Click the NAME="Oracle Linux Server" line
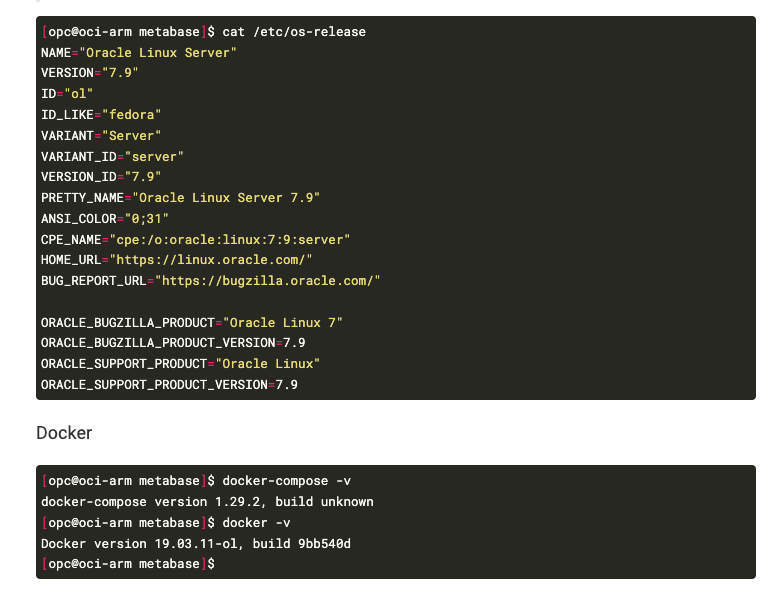Viewport: 784px width, 592px height. 139,52
